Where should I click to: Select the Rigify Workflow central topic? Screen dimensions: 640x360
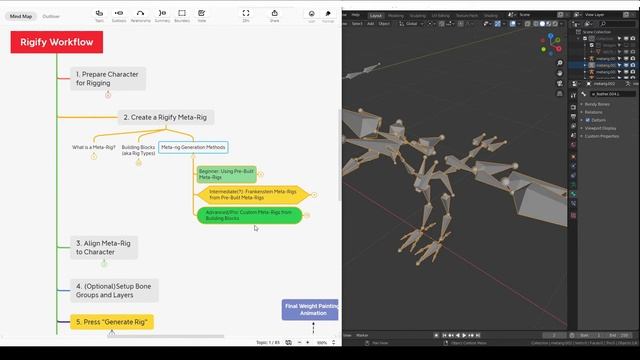click(57, 42)
